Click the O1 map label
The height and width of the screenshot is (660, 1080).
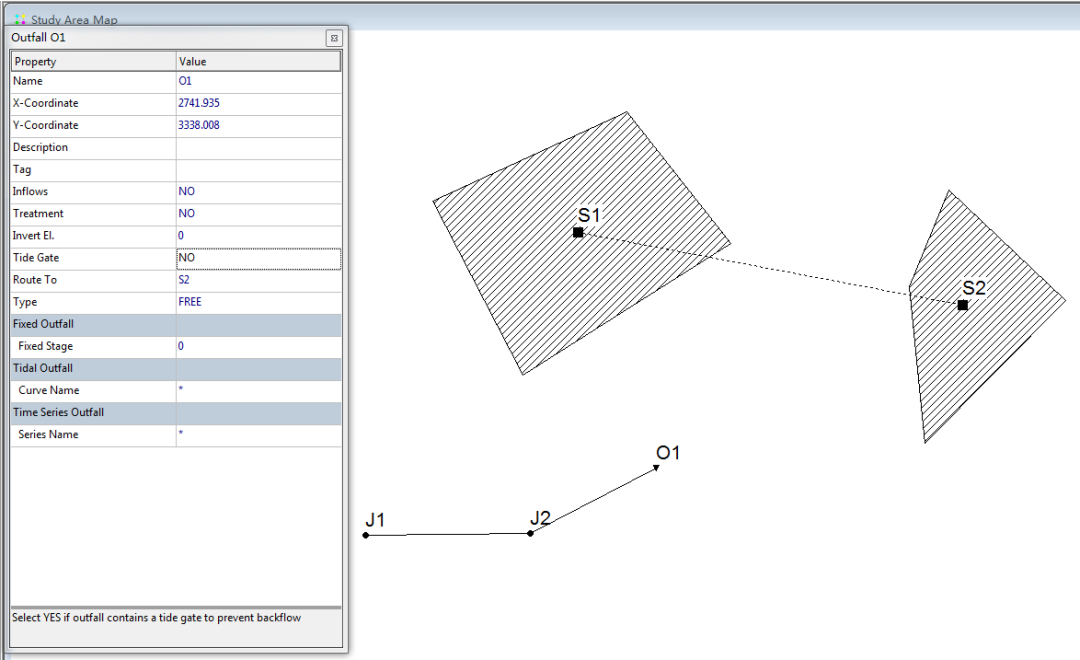[x=667, y=453]
